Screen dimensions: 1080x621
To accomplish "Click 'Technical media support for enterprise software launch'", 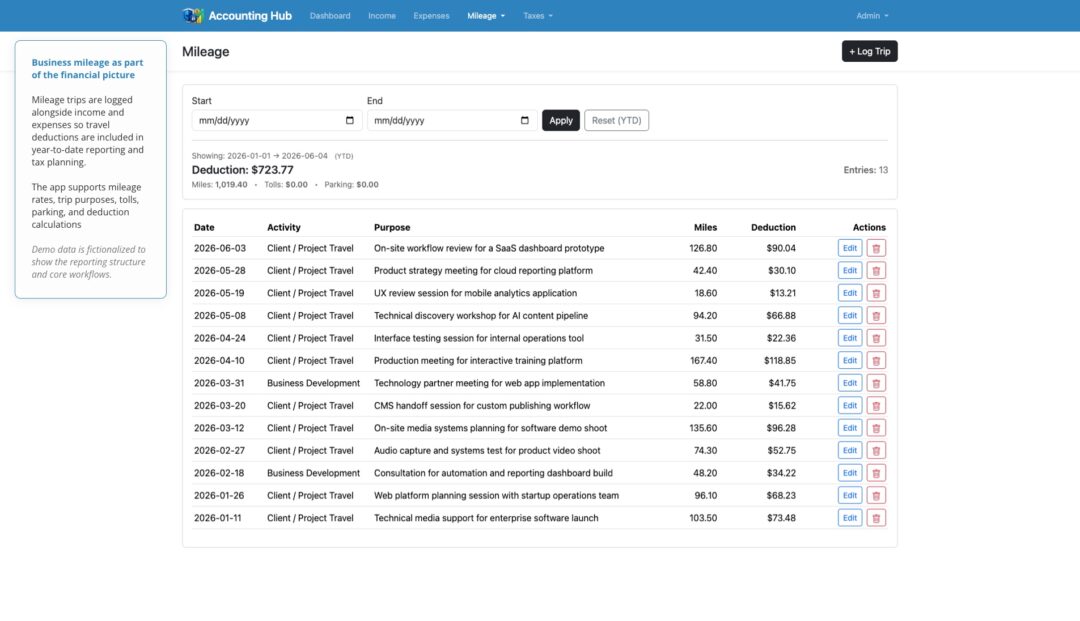I will point(486,518).
